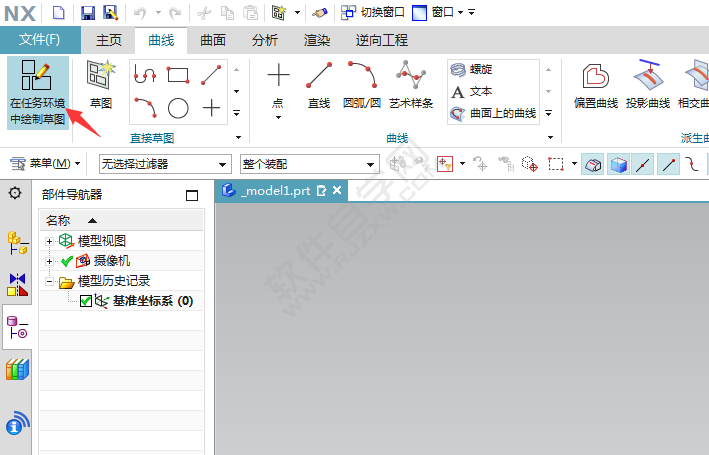Click the 点 Point curve tool
The height and width of the screenshot is (455, 709).
pyautogui.click(x=279, y=86)
